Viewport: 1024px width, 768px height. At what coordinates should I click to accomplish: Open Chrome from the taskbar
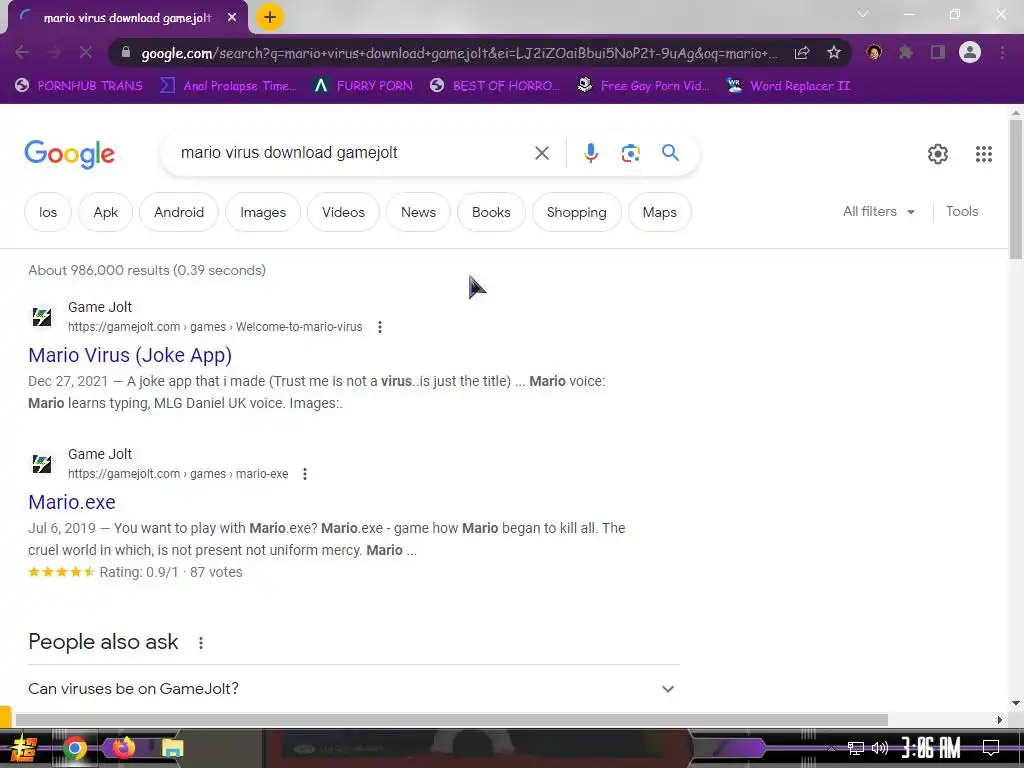74,748
